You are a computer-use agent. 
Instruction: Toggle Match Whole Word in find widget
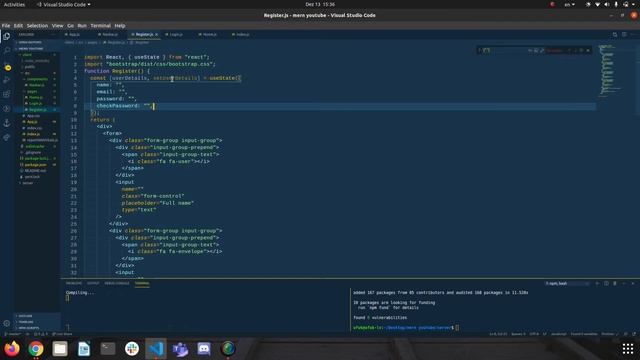[536, 51]
